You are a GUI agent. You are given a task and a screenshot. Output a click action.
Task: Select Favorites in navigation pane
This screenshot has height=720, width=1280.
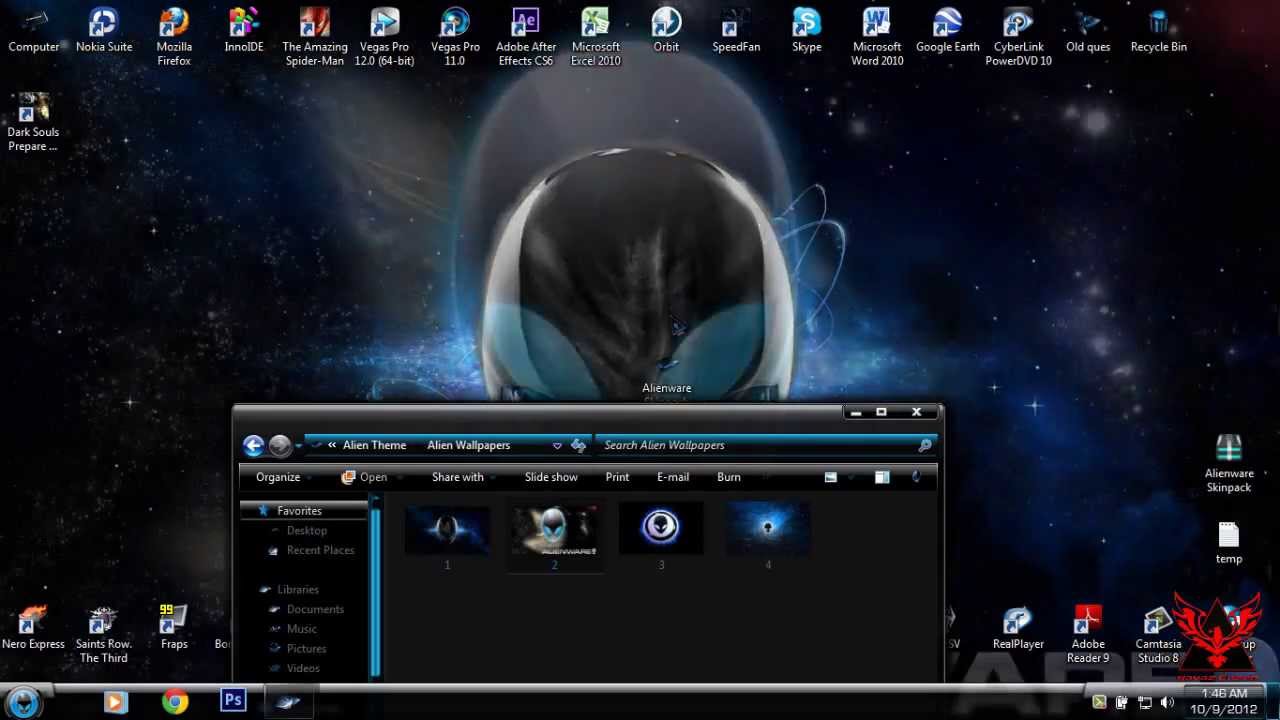coord(303,510)
